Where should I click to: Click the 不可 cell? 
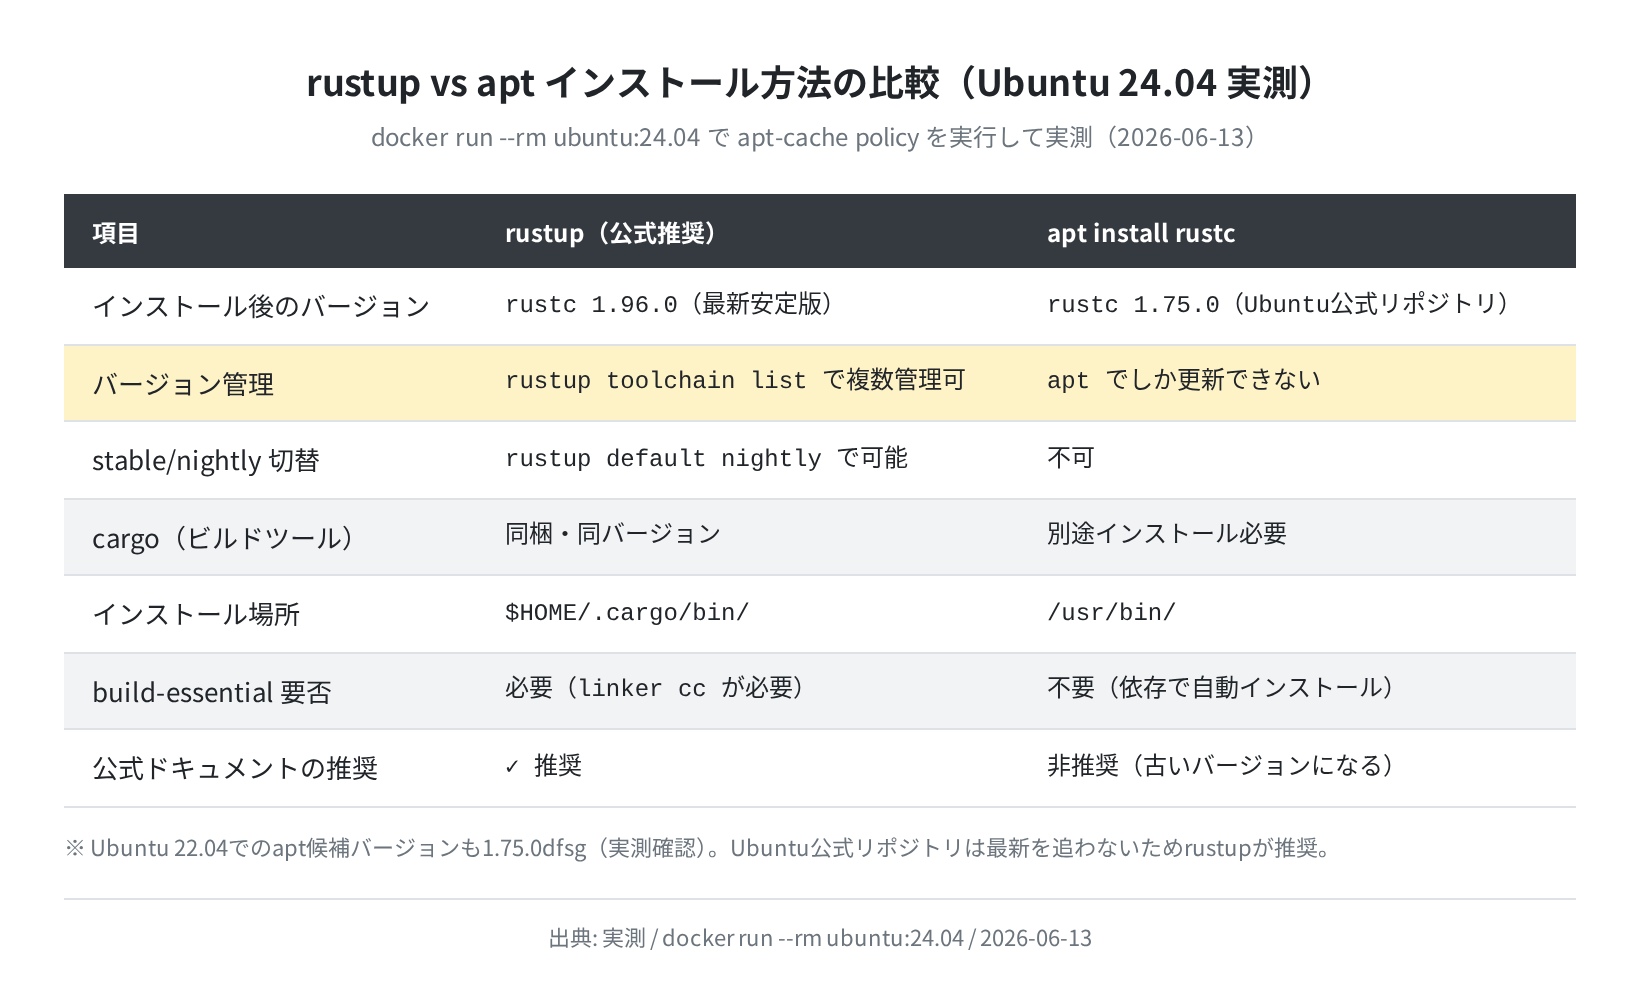coord(1071,458)
